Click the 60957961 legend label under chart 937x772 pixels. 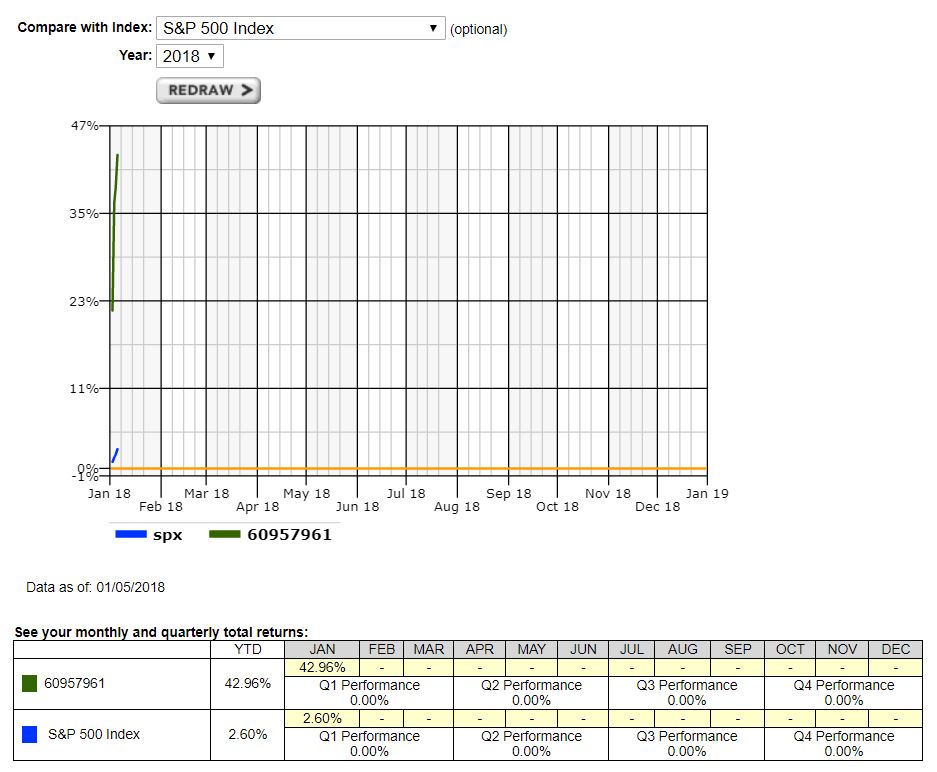coord(289,535)
